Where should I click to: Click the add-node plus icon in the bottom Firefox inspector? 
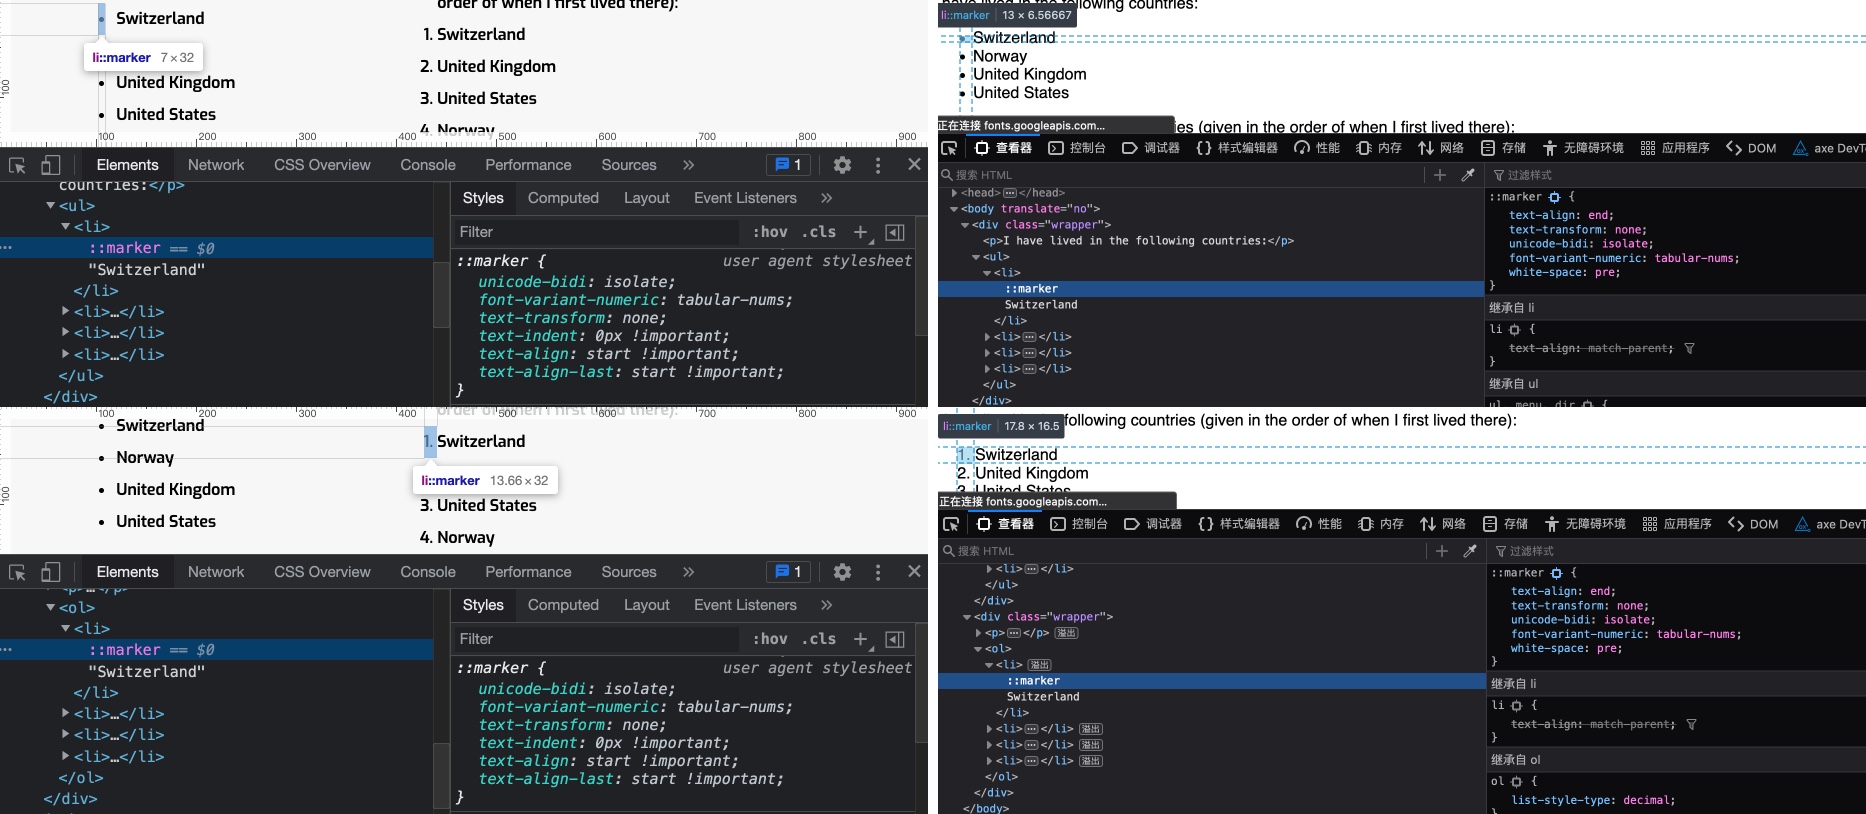coord(1442,551)
